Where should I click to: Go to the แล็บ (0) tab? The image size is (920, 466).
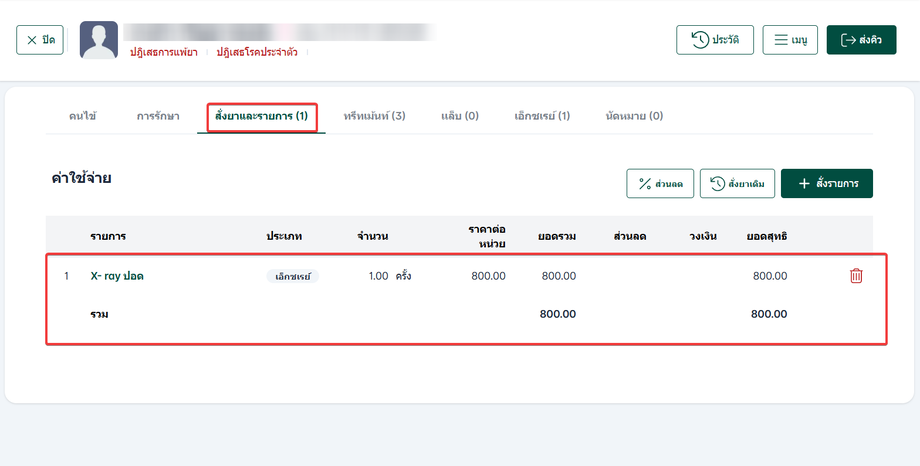coord(460,116)
